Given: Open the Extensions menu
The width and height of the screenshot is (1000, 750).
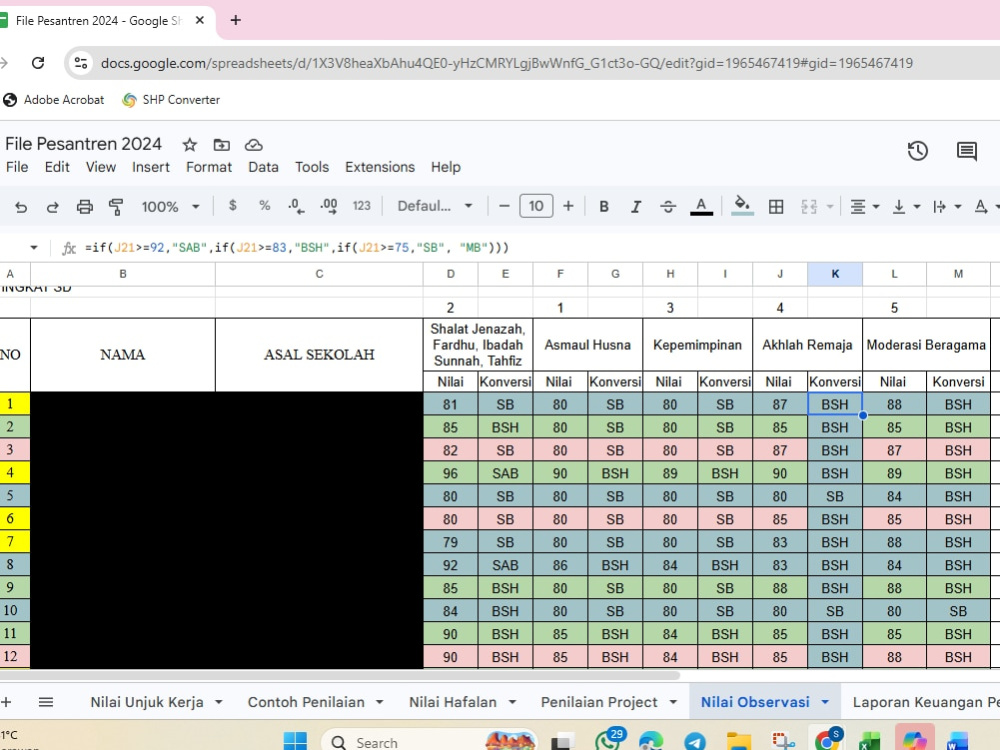Looking at the screenshot, I should point(379,167).
